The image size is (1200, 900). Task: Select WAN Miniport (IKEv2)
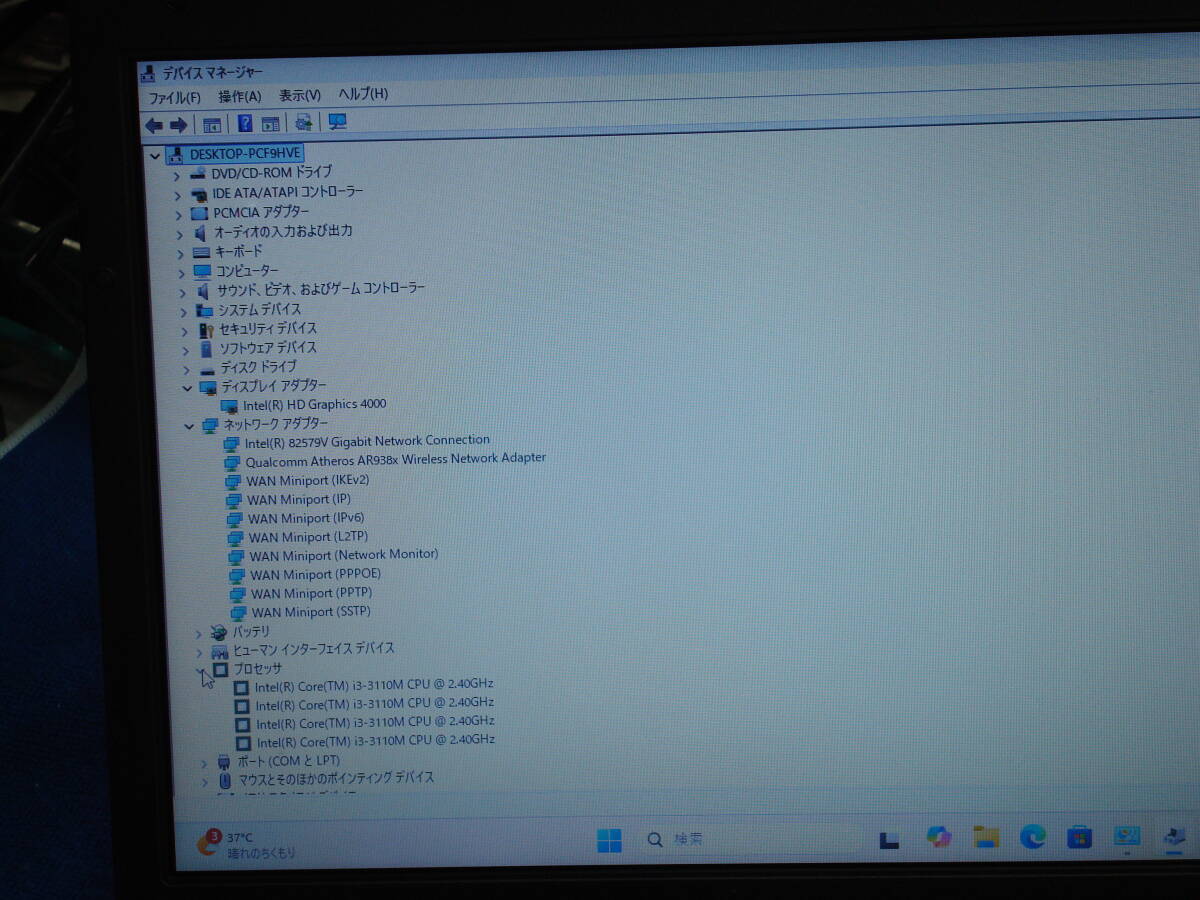(308, 480)
